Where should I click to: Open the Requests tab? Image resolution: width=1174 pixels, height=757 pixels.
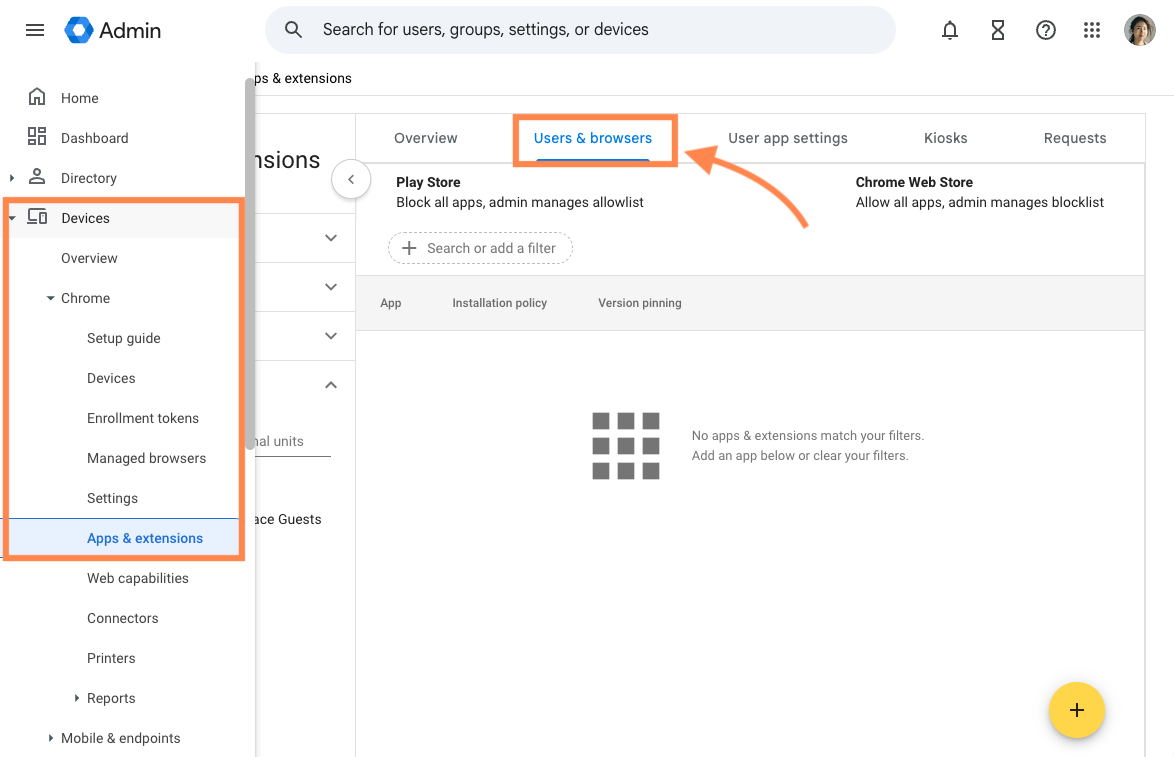[1074, 139]
